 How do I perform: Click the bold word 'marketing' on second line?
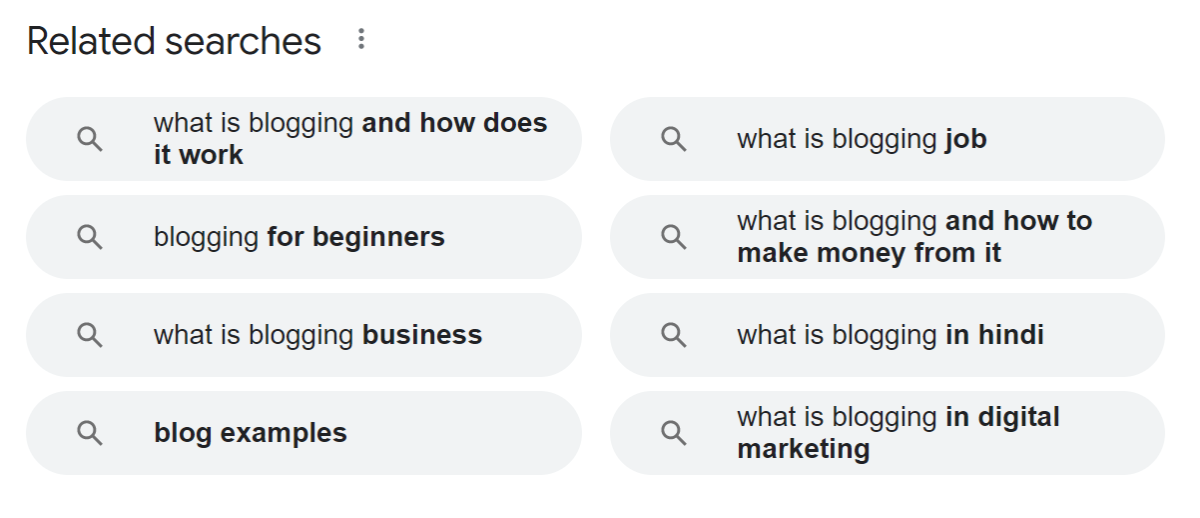[803, 450]
